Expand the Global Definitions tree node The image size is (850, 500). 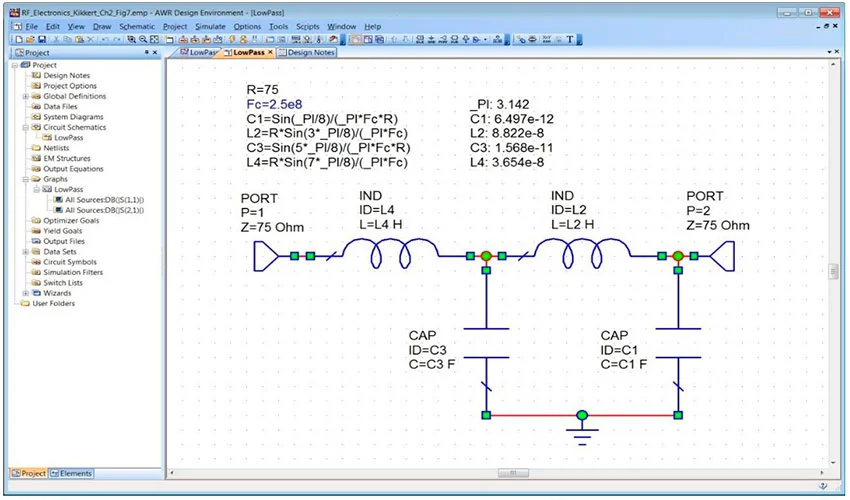(x=26, y=96)
